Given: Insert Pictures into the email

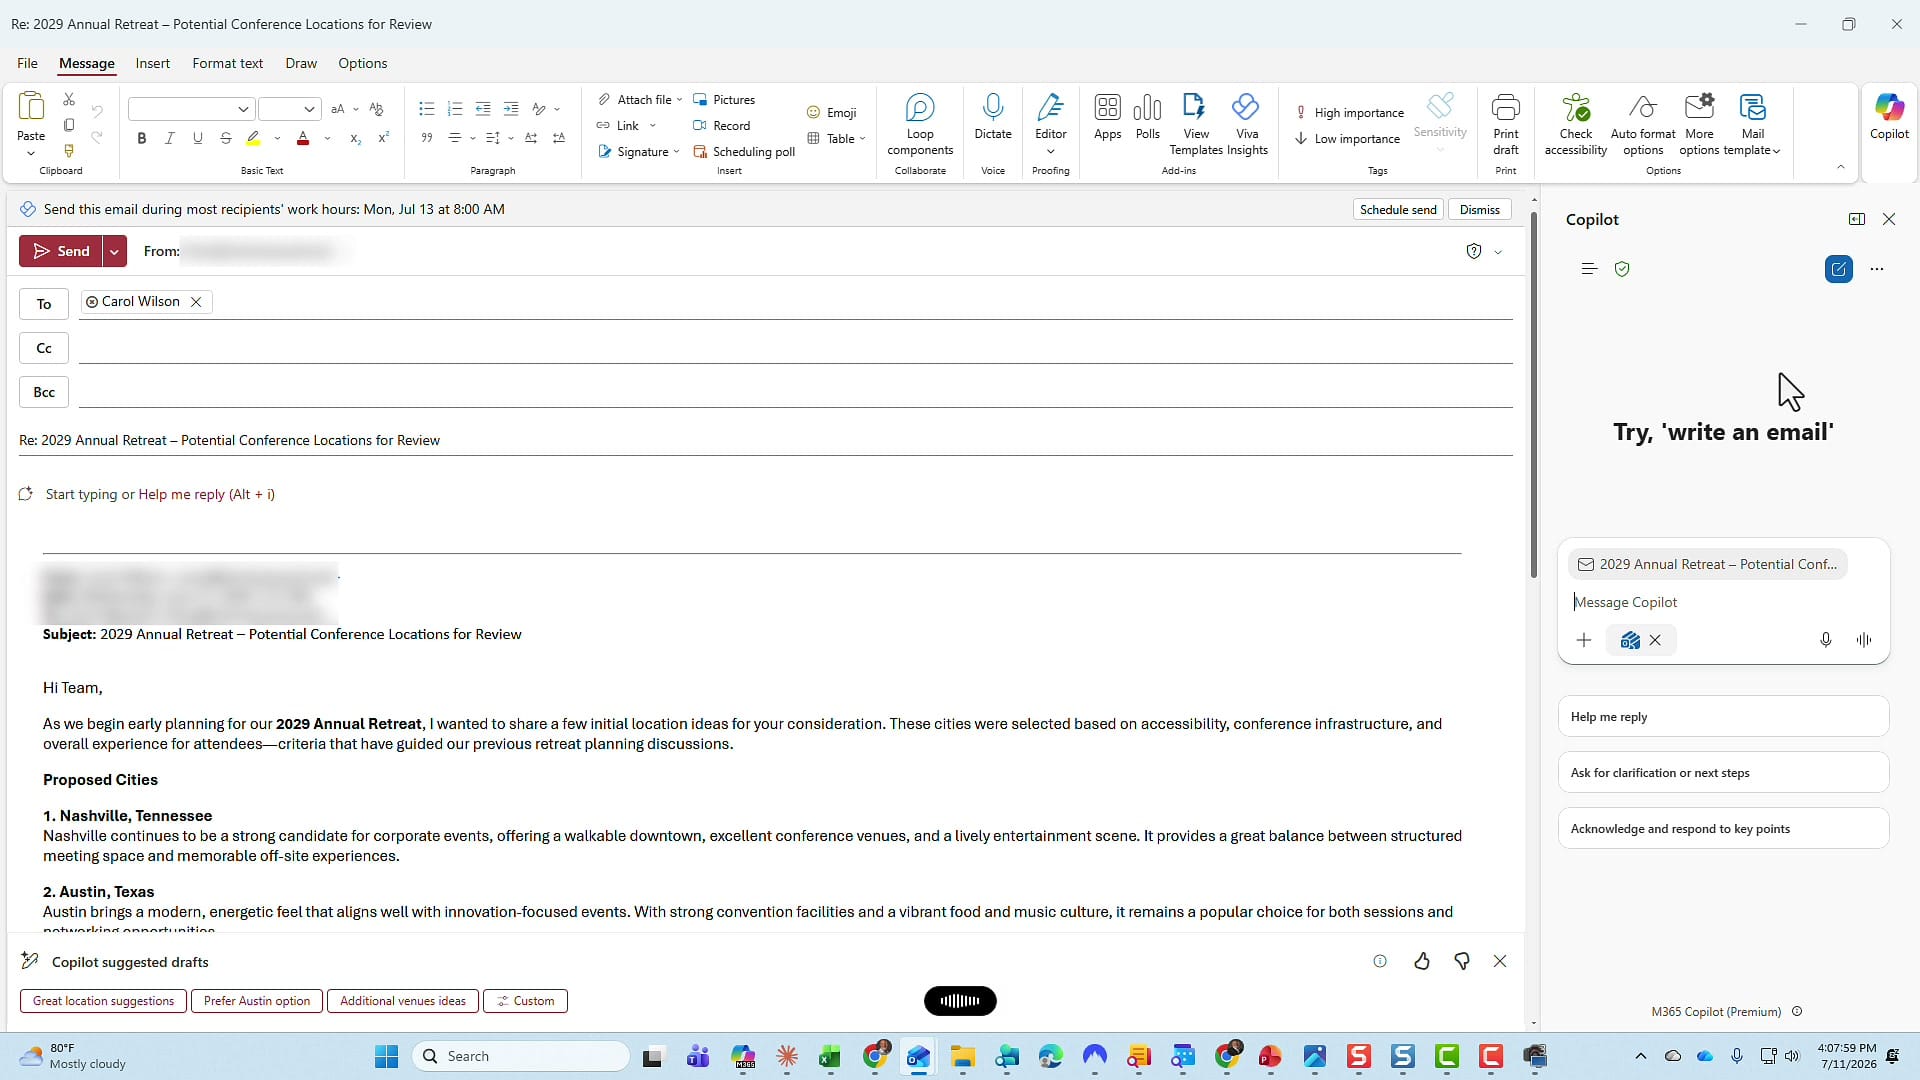Looking at the screenshot, I should click(x=724, y=100).
